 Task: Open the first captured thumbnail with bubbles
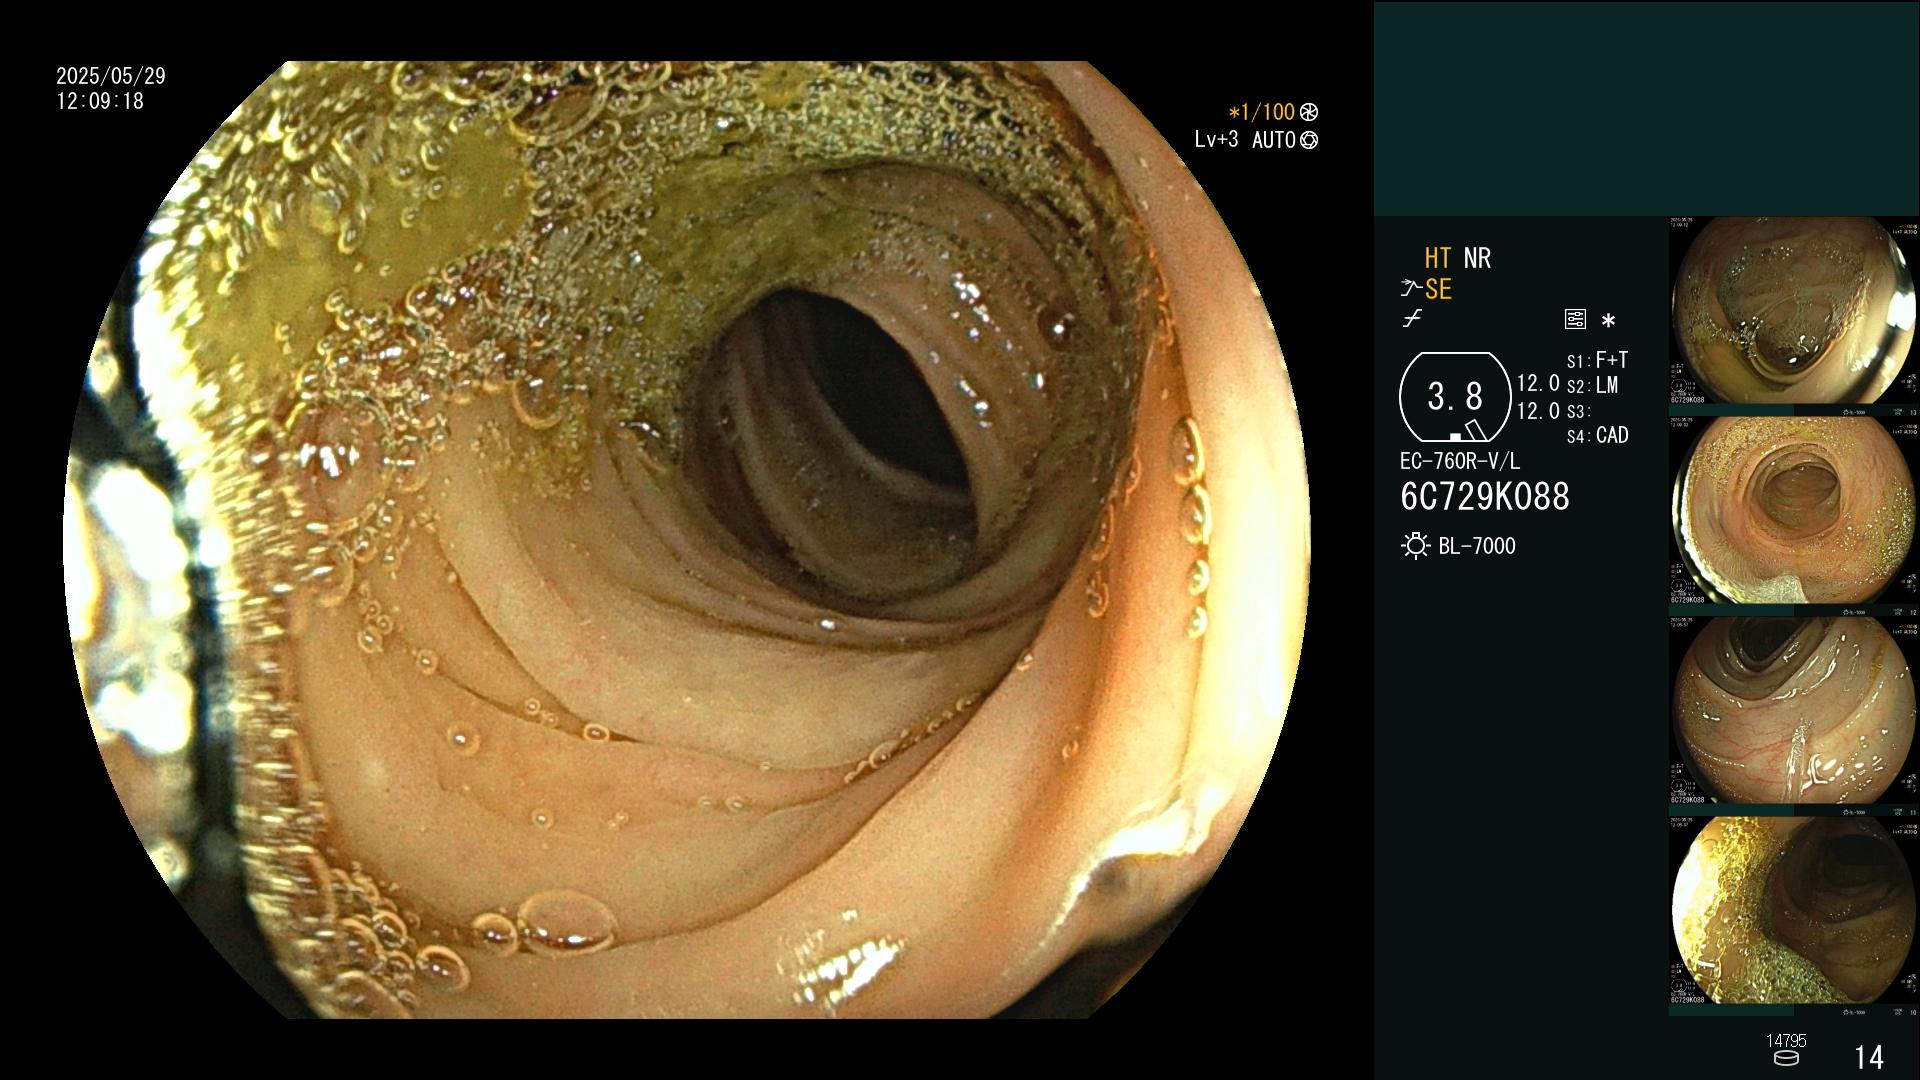tap(1794, 311)
